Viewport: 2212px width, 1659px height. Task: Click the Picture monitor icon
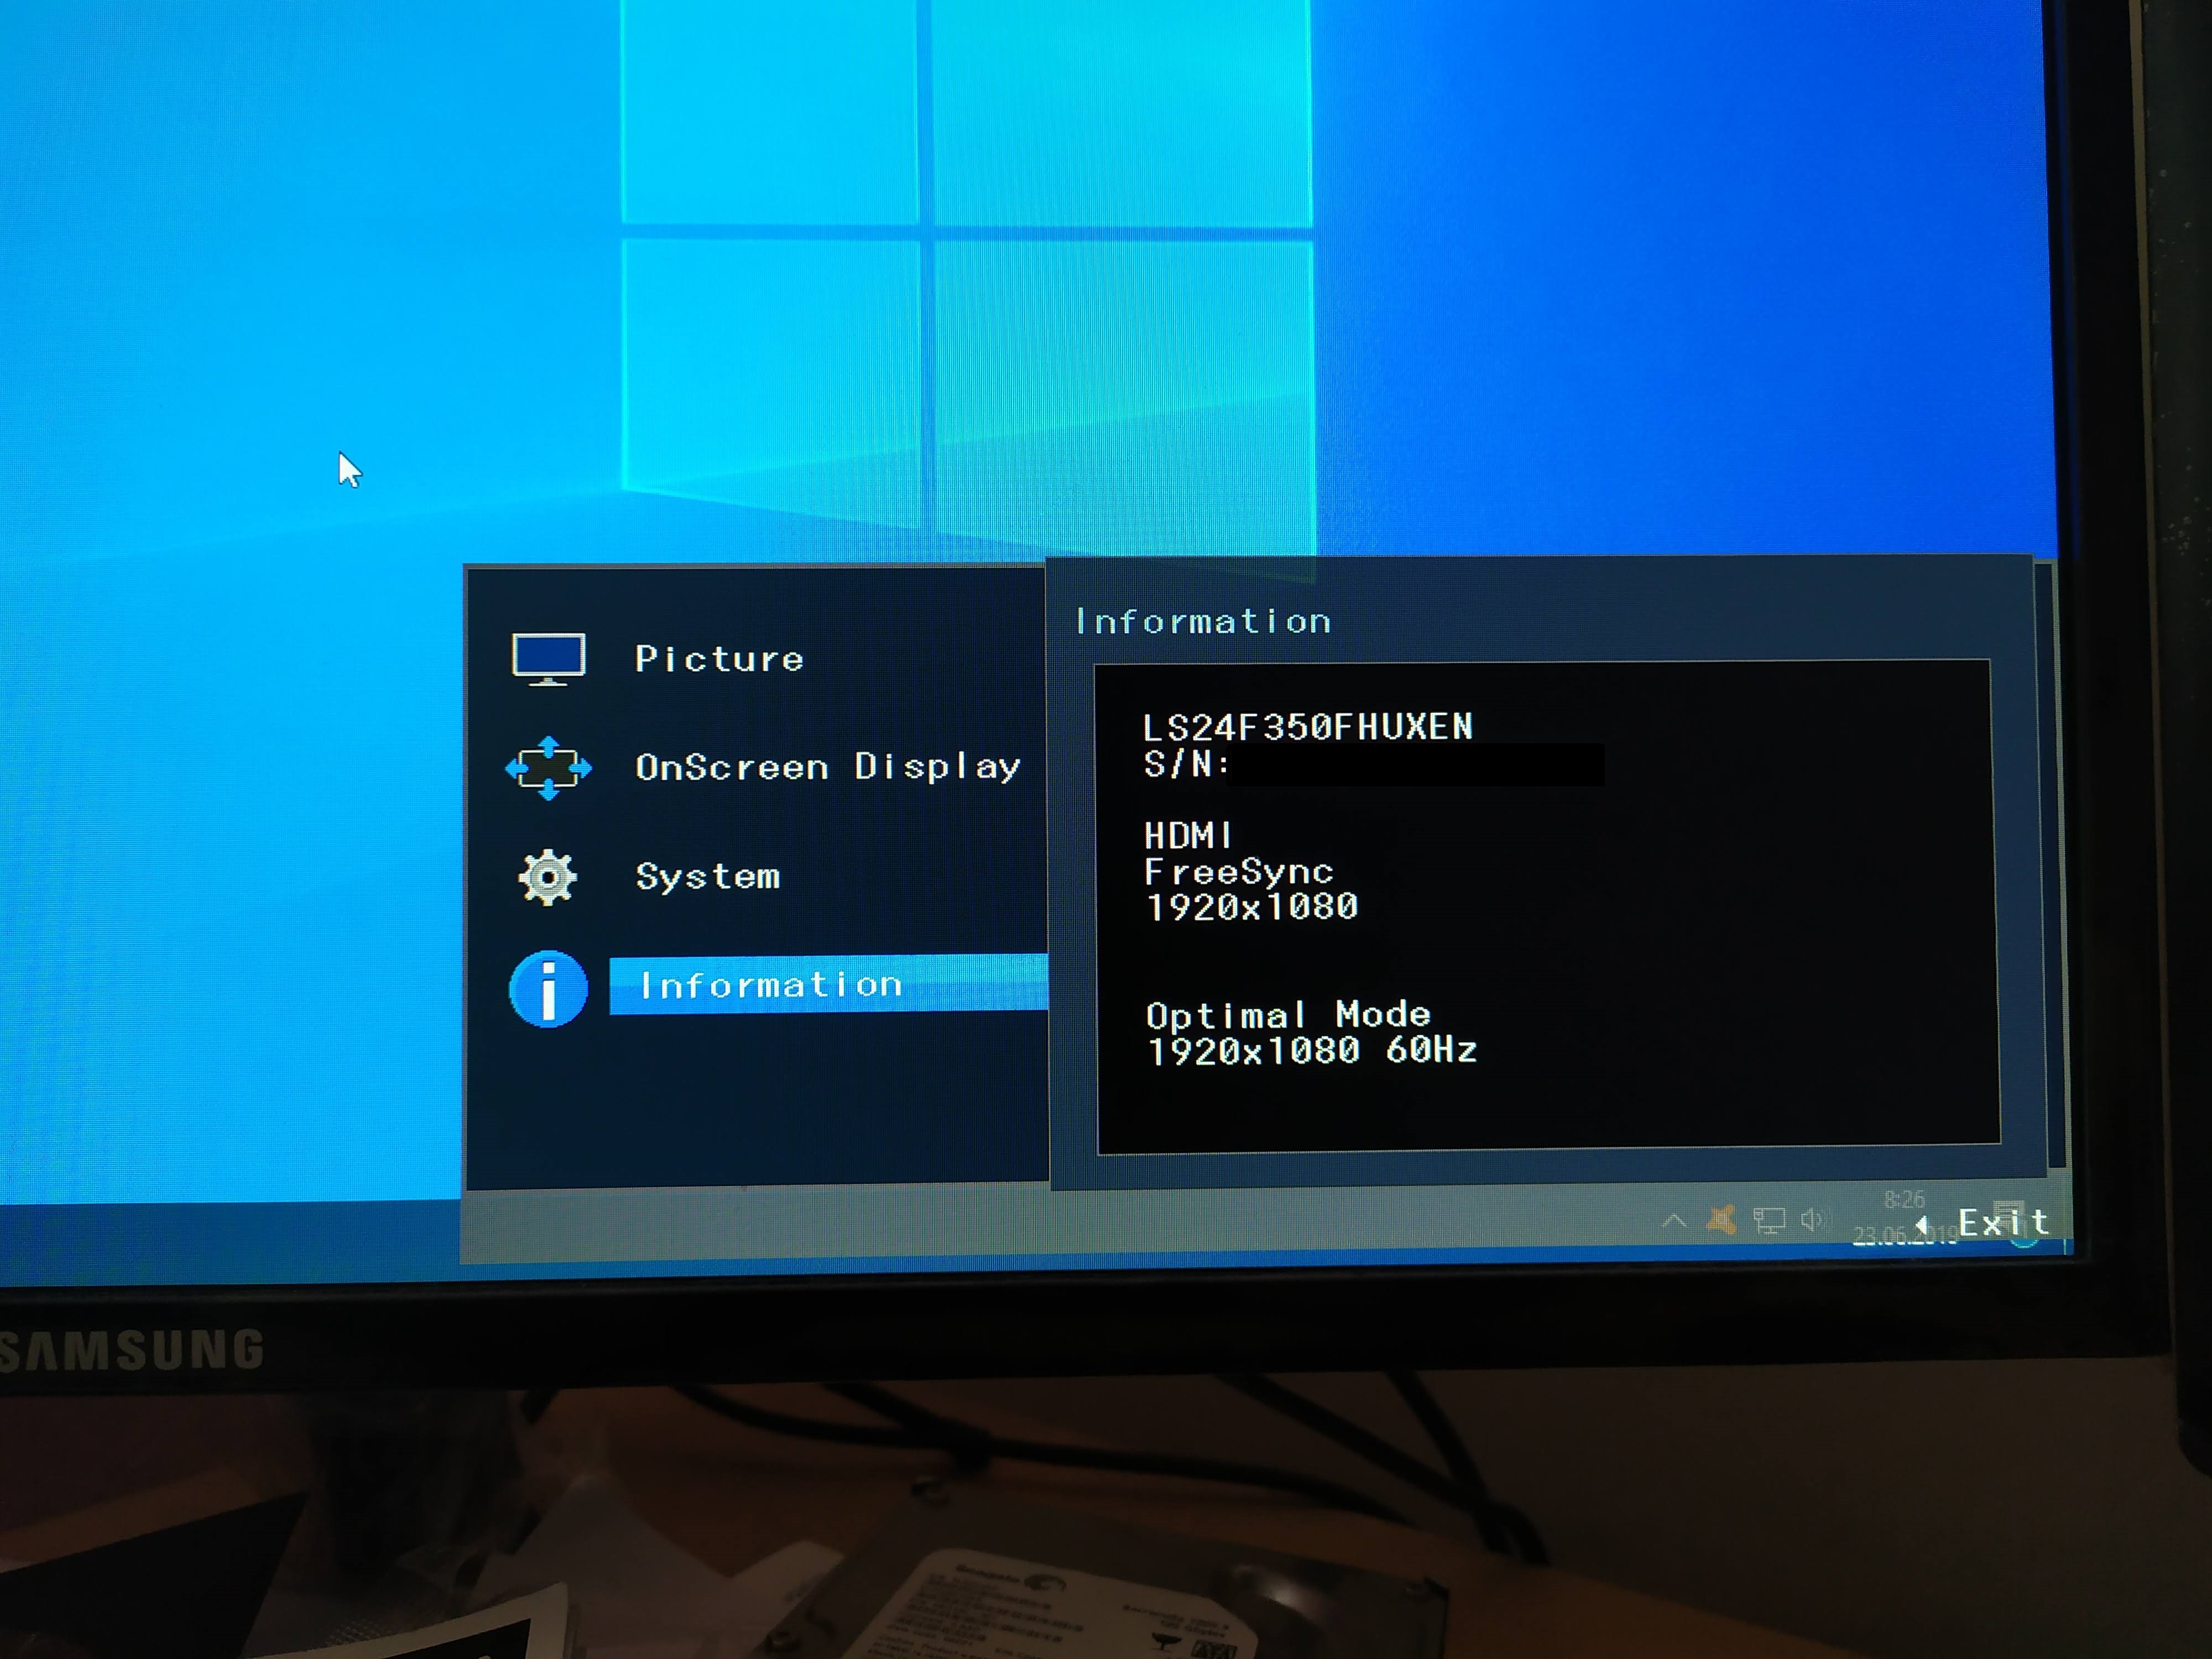click(548, 658)
